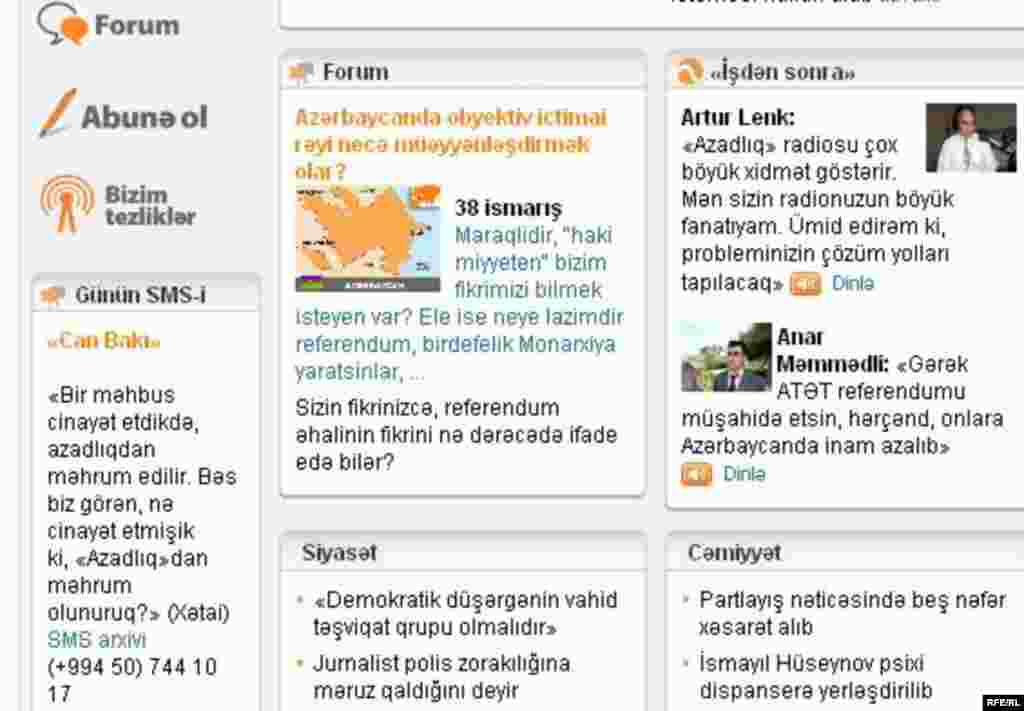Open forum topic about Azərbaycanda obyektiv ictimai rəyi
The height and width of the screenshot is (711, 1024).
pos(452,138)
